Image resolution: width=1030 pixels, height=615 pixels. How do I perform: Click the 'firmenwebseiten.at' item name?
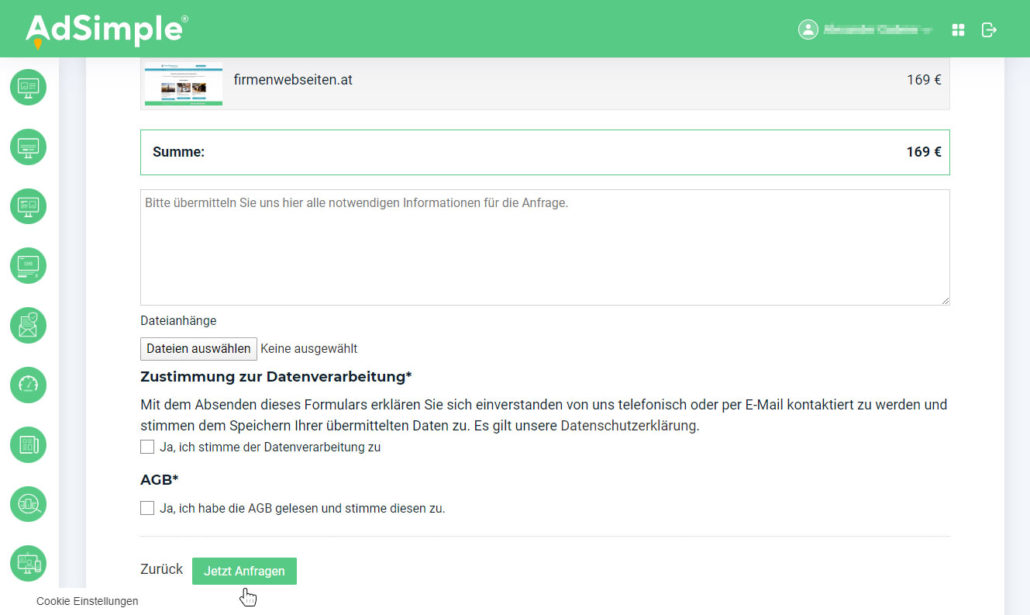coord(293,80)
